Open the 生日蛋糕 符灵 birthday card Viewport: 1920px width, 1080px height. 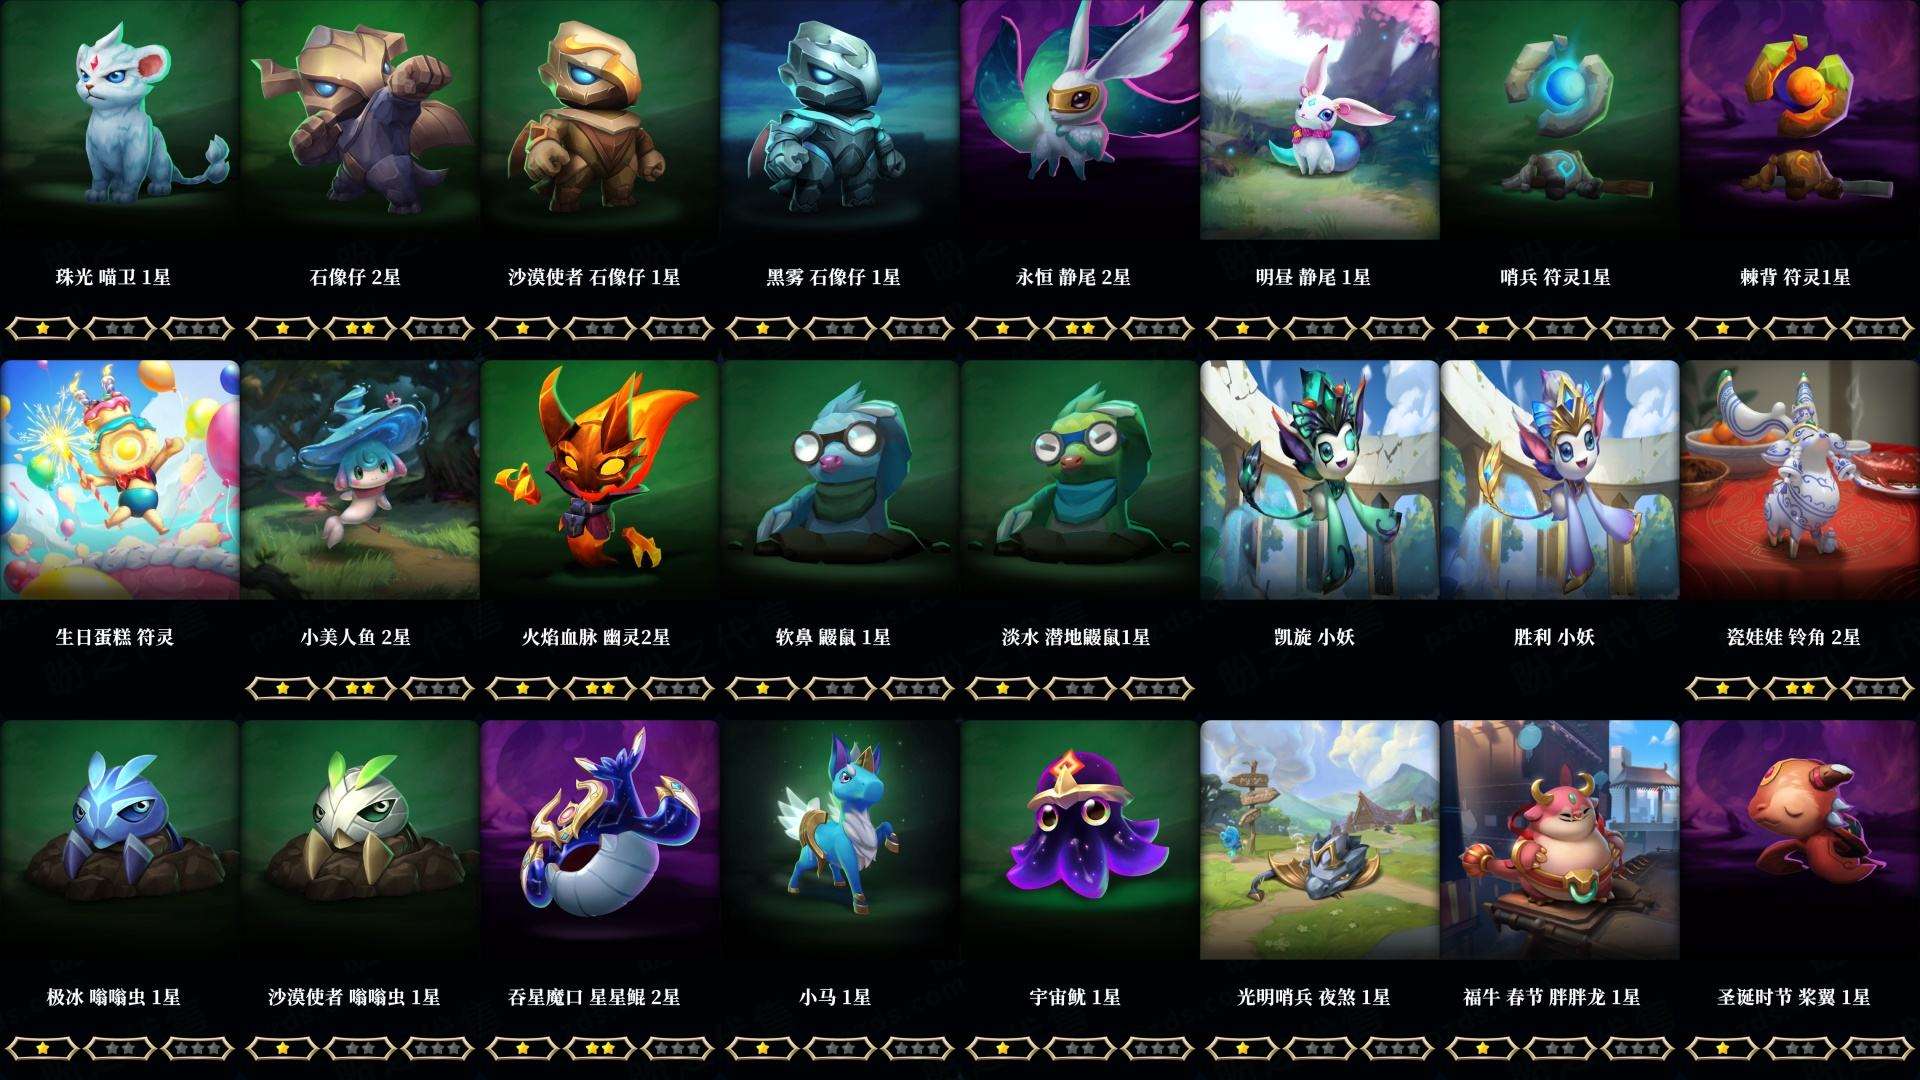pos(120,480)
